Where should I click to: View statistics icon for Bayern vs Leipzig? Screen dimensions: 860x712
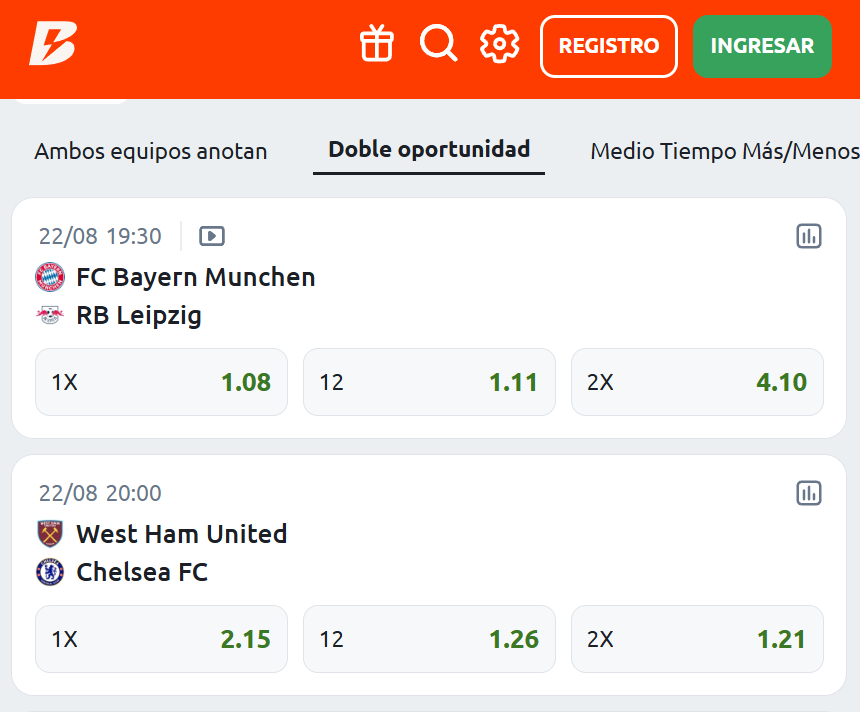point(808,236)
